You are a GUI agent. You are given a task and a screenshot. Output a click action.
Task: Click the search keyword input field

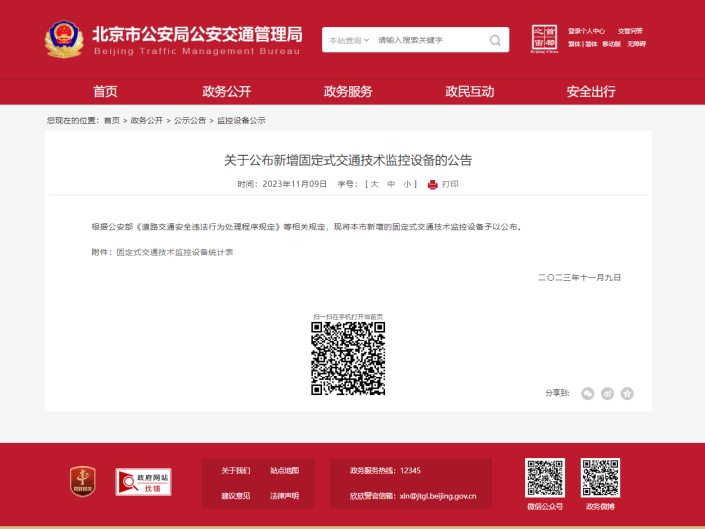click(x=431, y=40)
